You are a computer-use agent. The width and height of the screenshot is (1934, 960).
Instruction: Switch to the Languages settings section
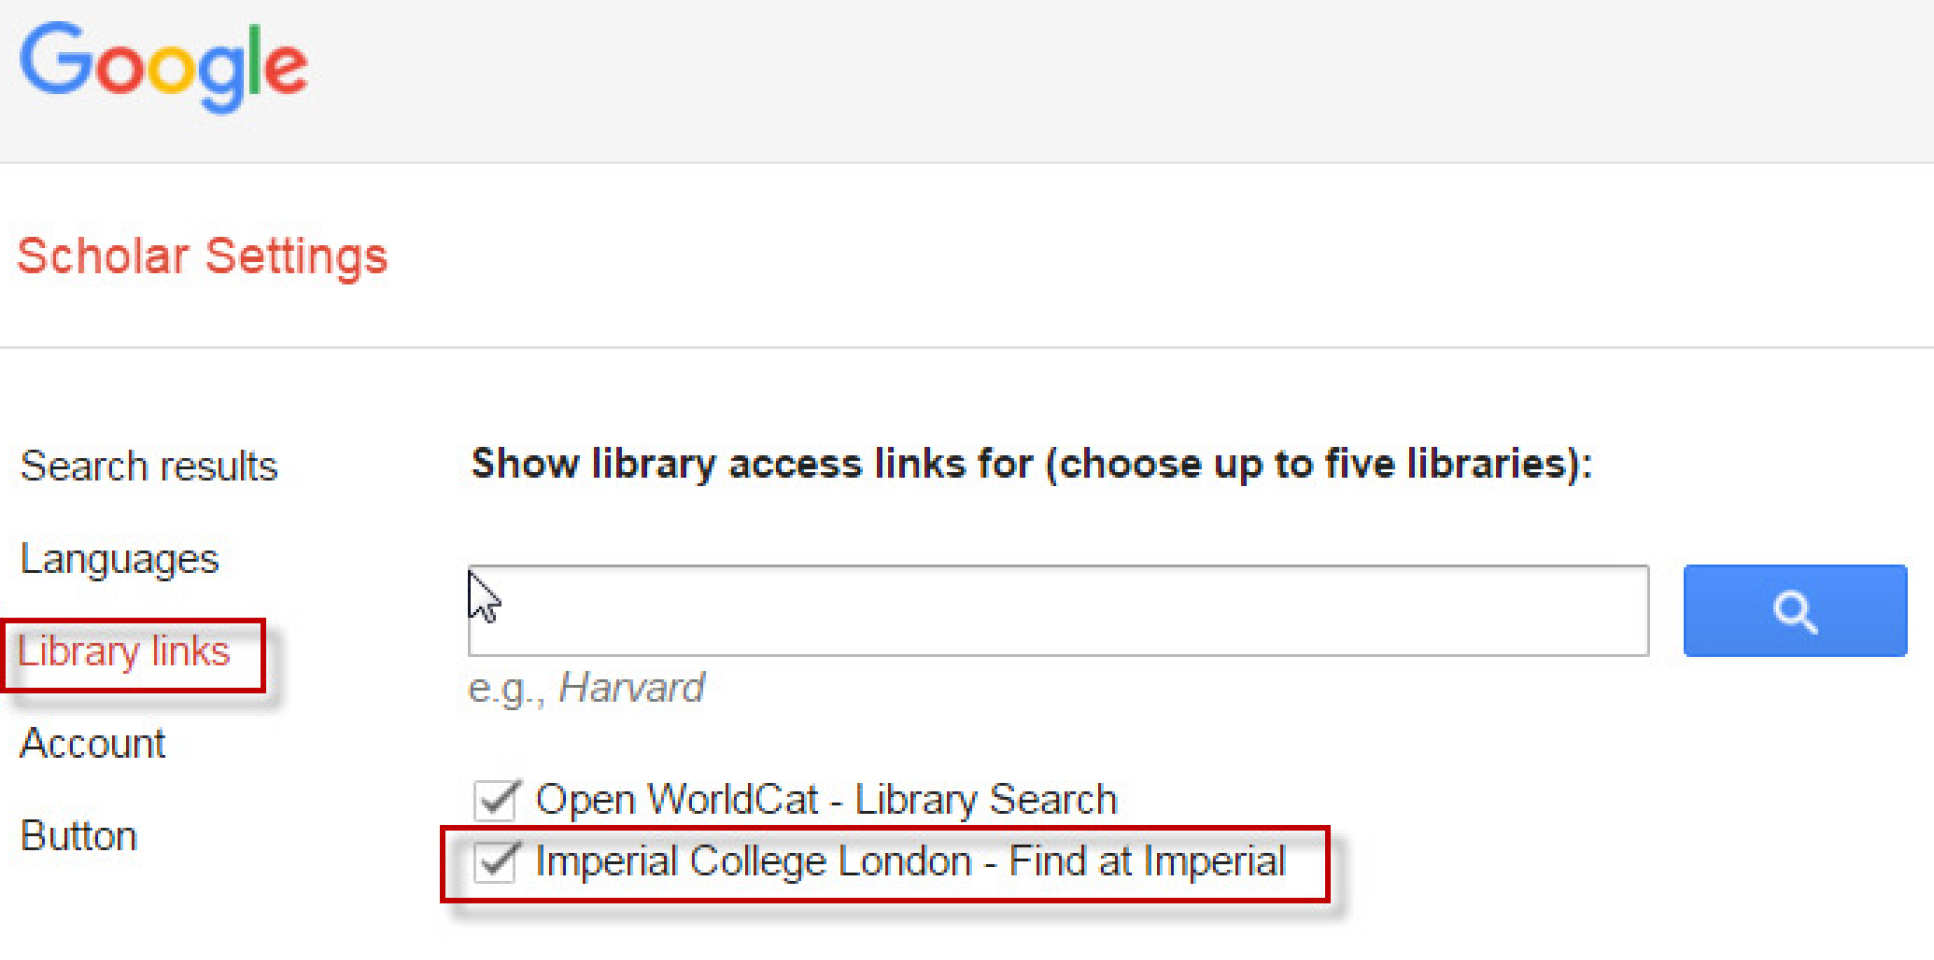pyautogui.click(x=119, y=558)
